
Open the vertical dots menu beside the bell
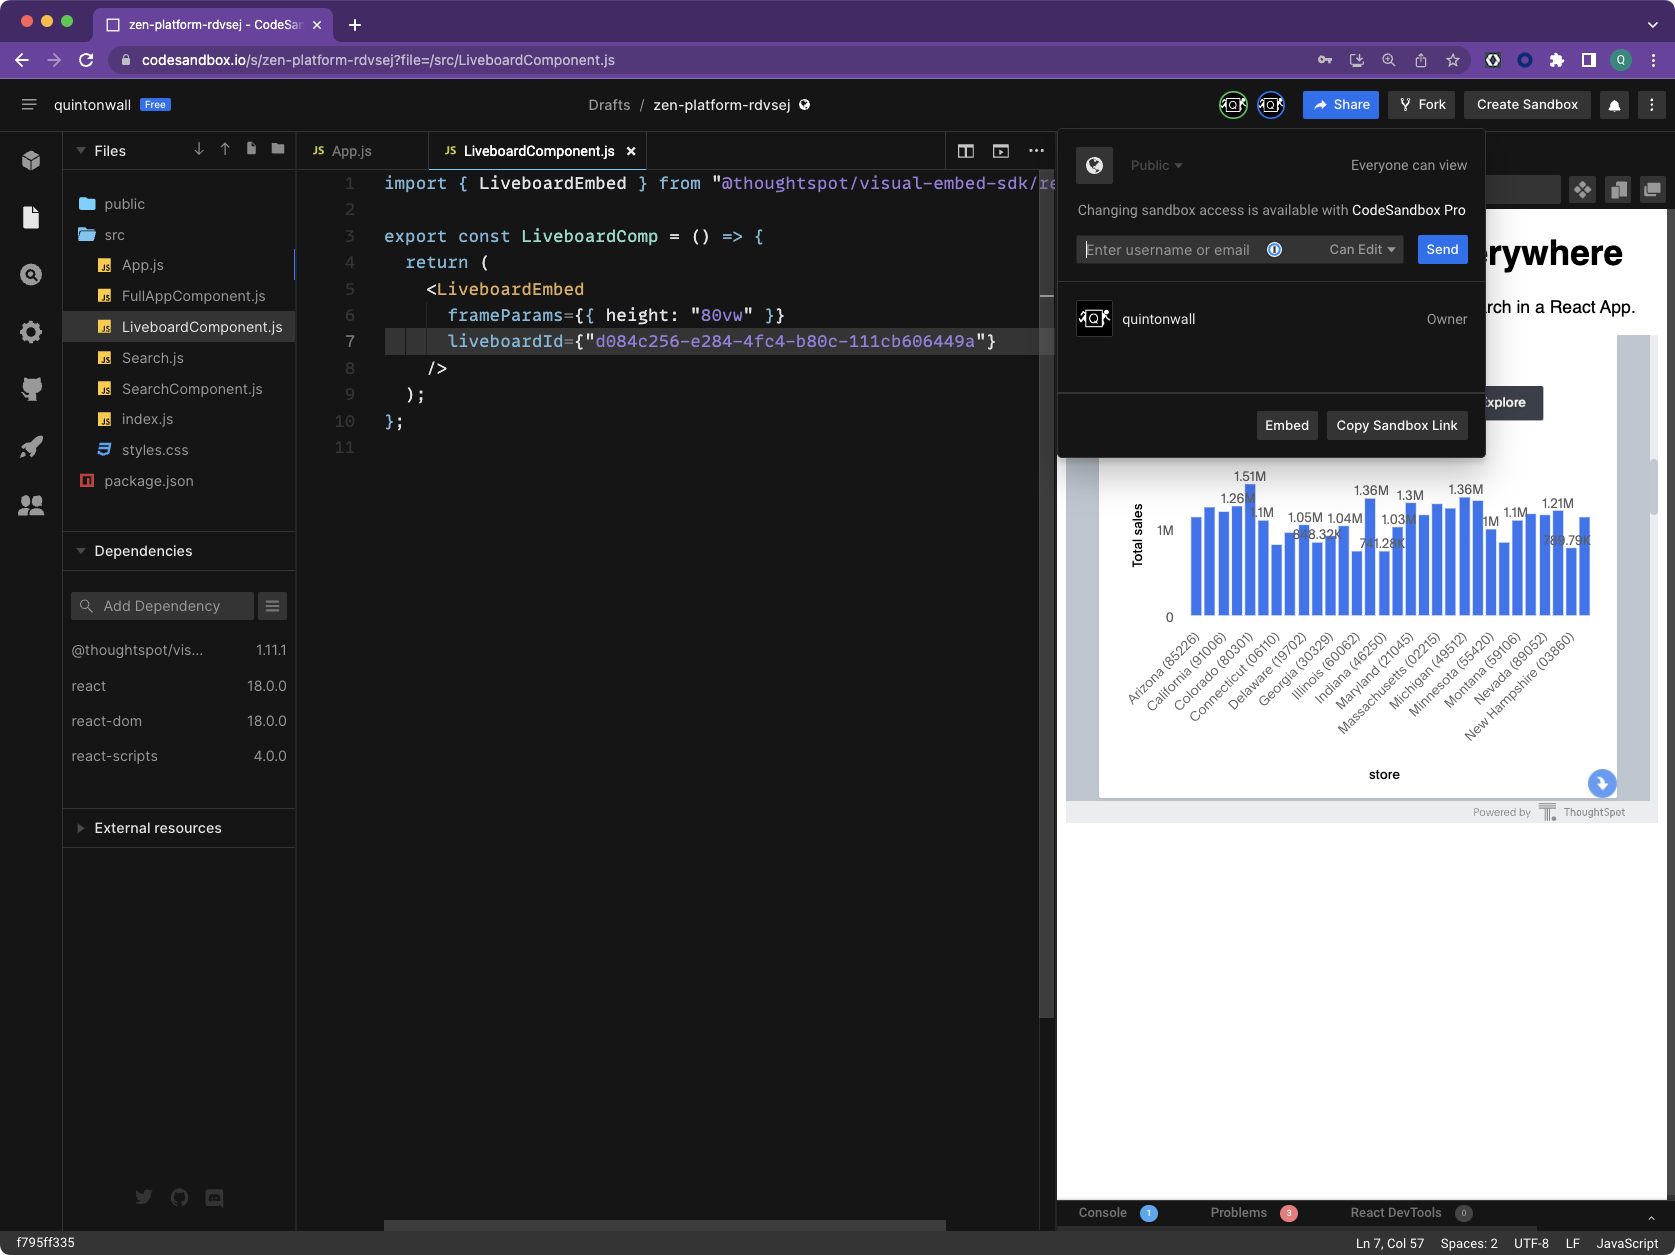click(x=1651, y=105)
